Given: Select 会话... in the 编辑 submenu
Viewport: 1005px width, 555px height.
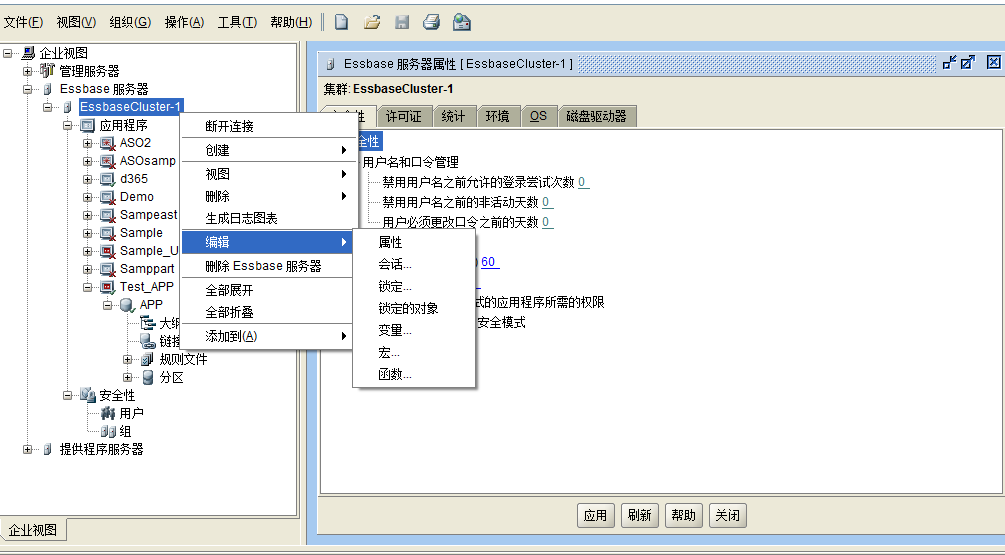Looking at the screenshot, I should point(414,264).
